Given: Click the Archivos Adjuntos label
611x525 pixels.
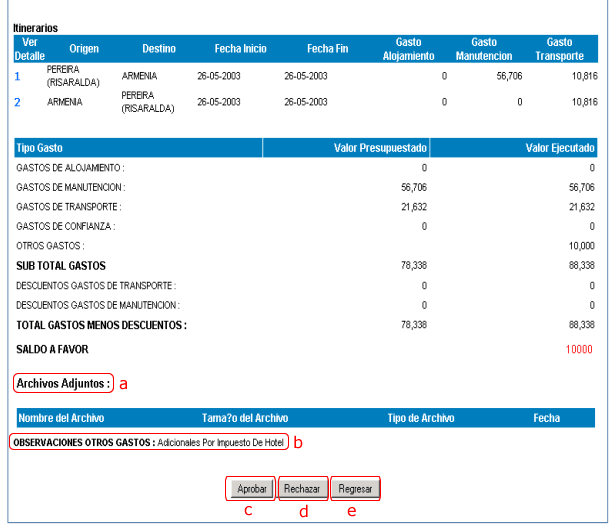Looking at the screenshot, I should click(x=63, y=382).
